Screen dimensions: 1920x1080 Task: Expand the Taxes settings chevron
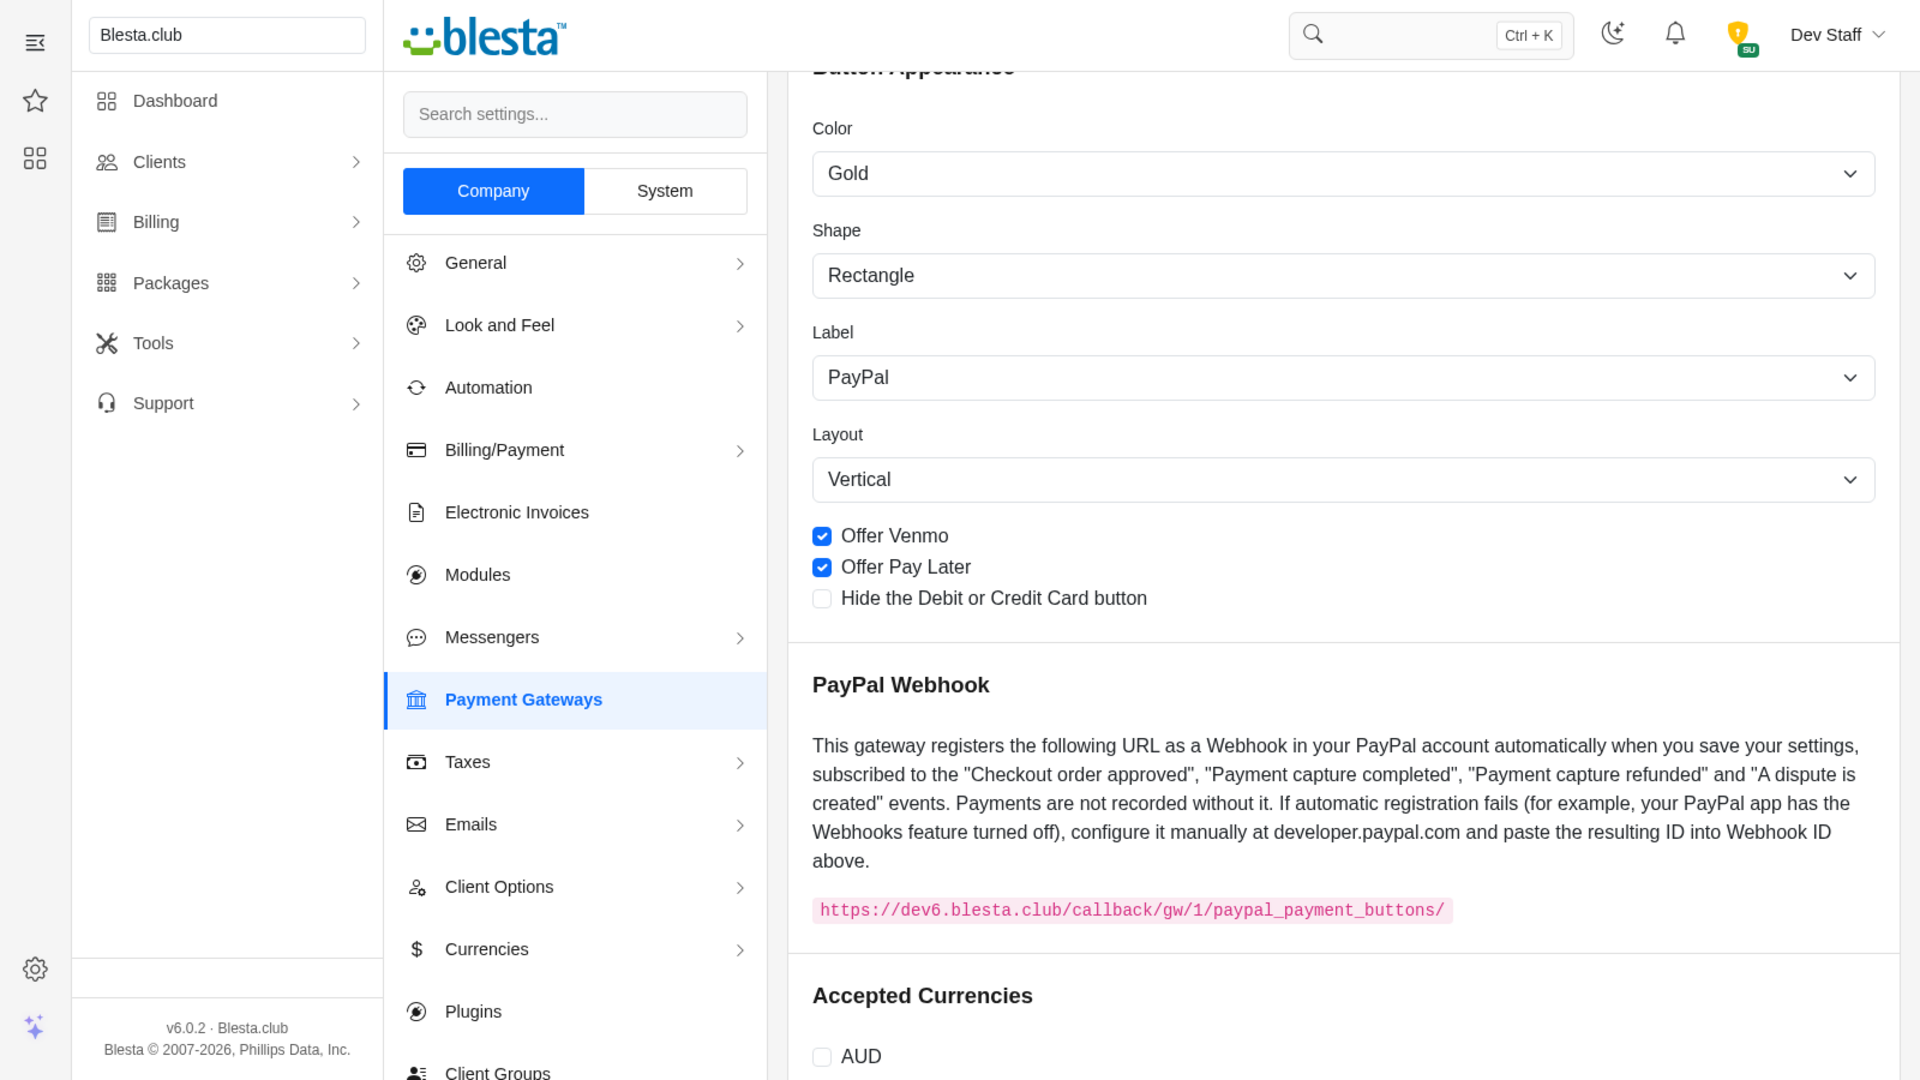pyautogui.click(x=740, y=764)
